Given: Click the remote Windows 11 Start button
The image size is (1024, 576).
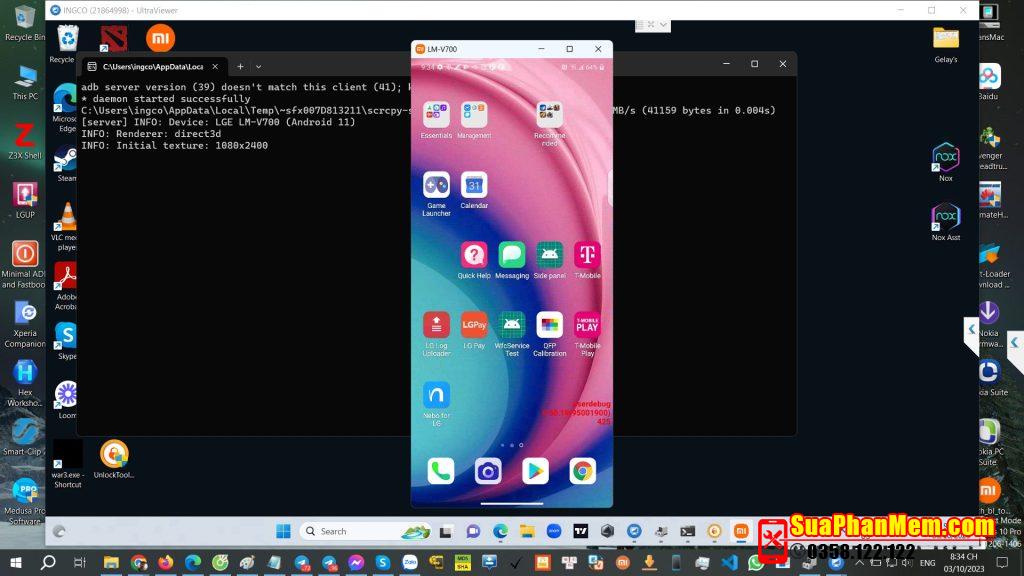Looking at the screenshot, I should coord(283,531).
